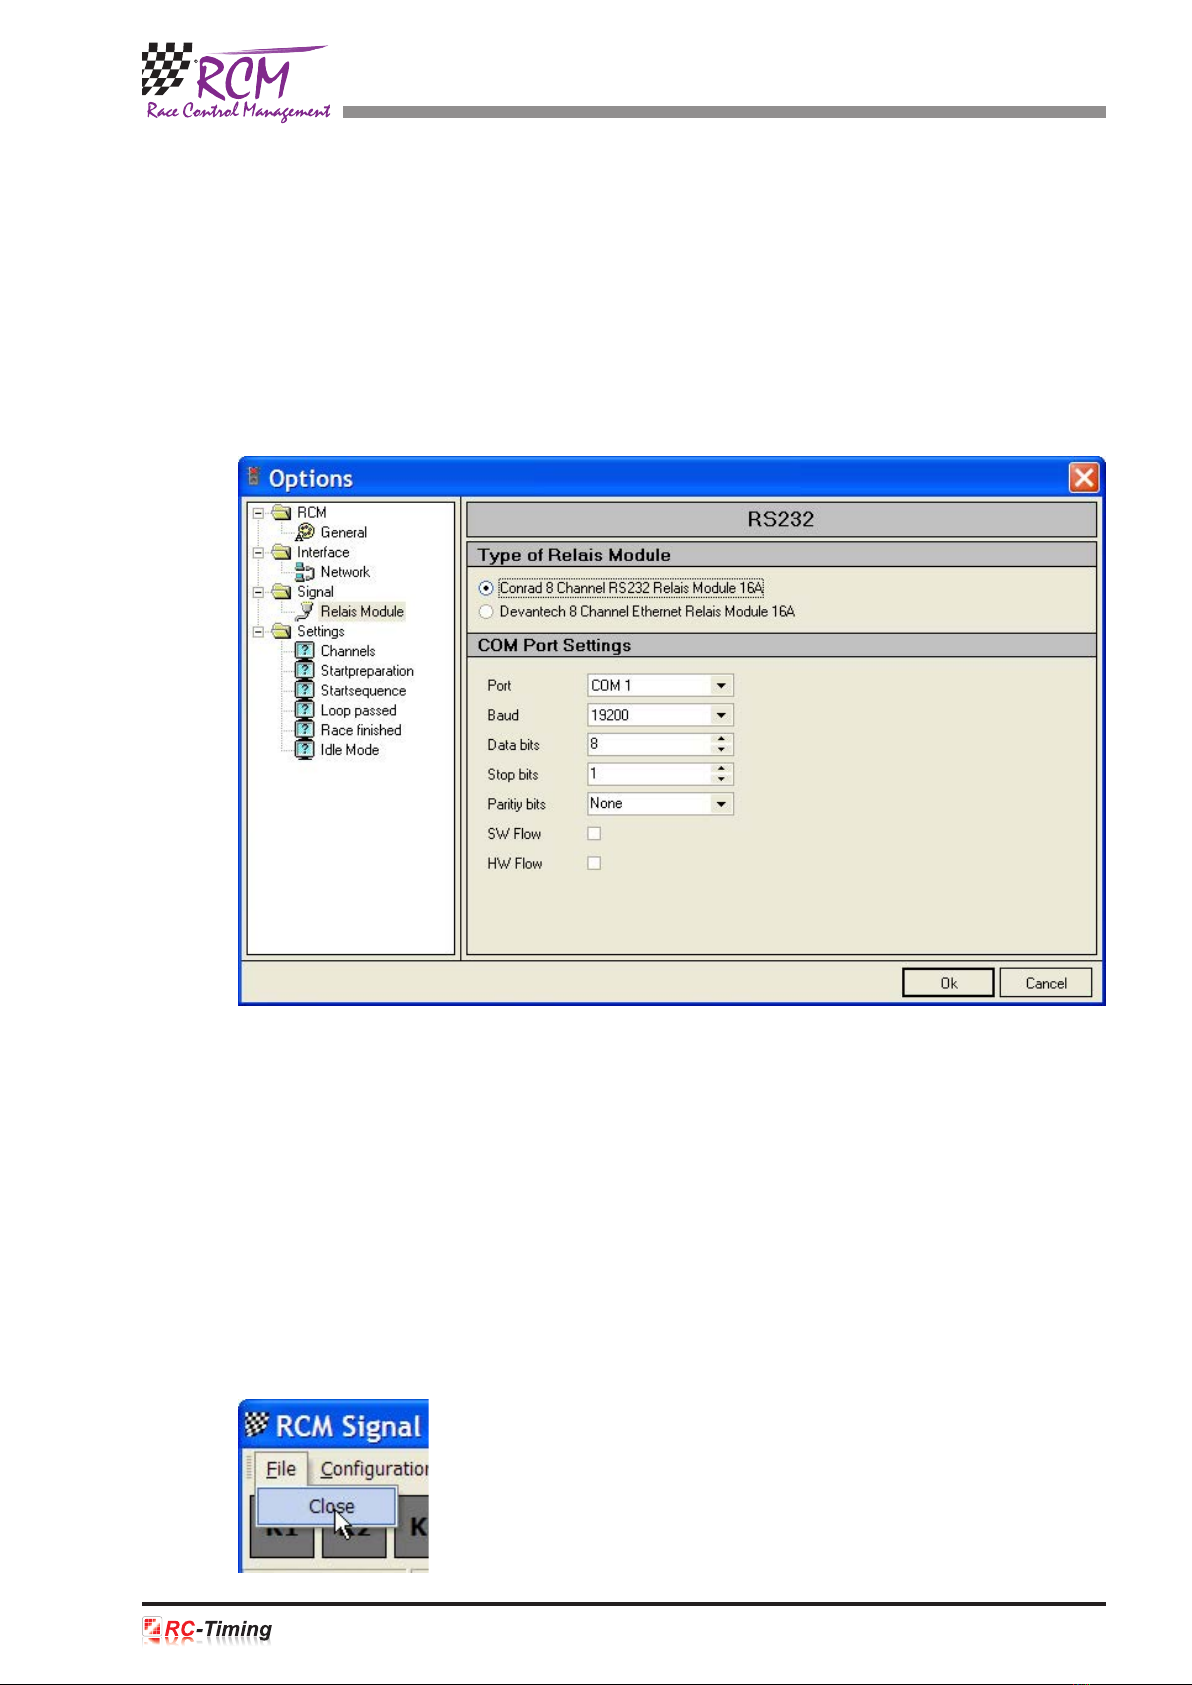This screenshot has width=1192, height=1685.
Task: Open the File menu in RCM Signal
Action: [280, 1469]
